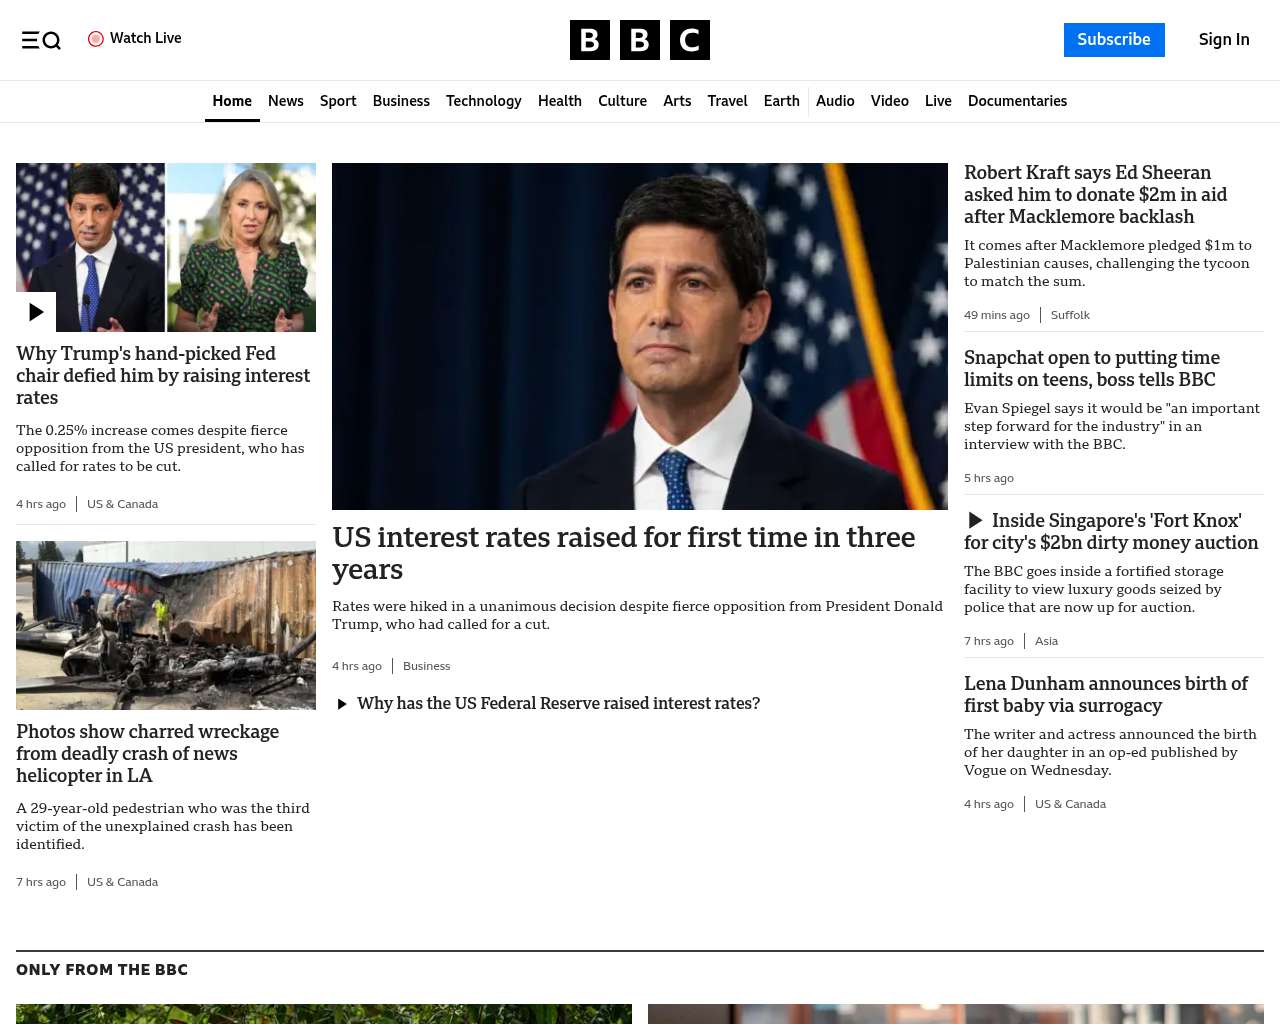Open the main Fed chair portrait image
The height and width of the screenshot is (1024, 1280).
(640, 336)
